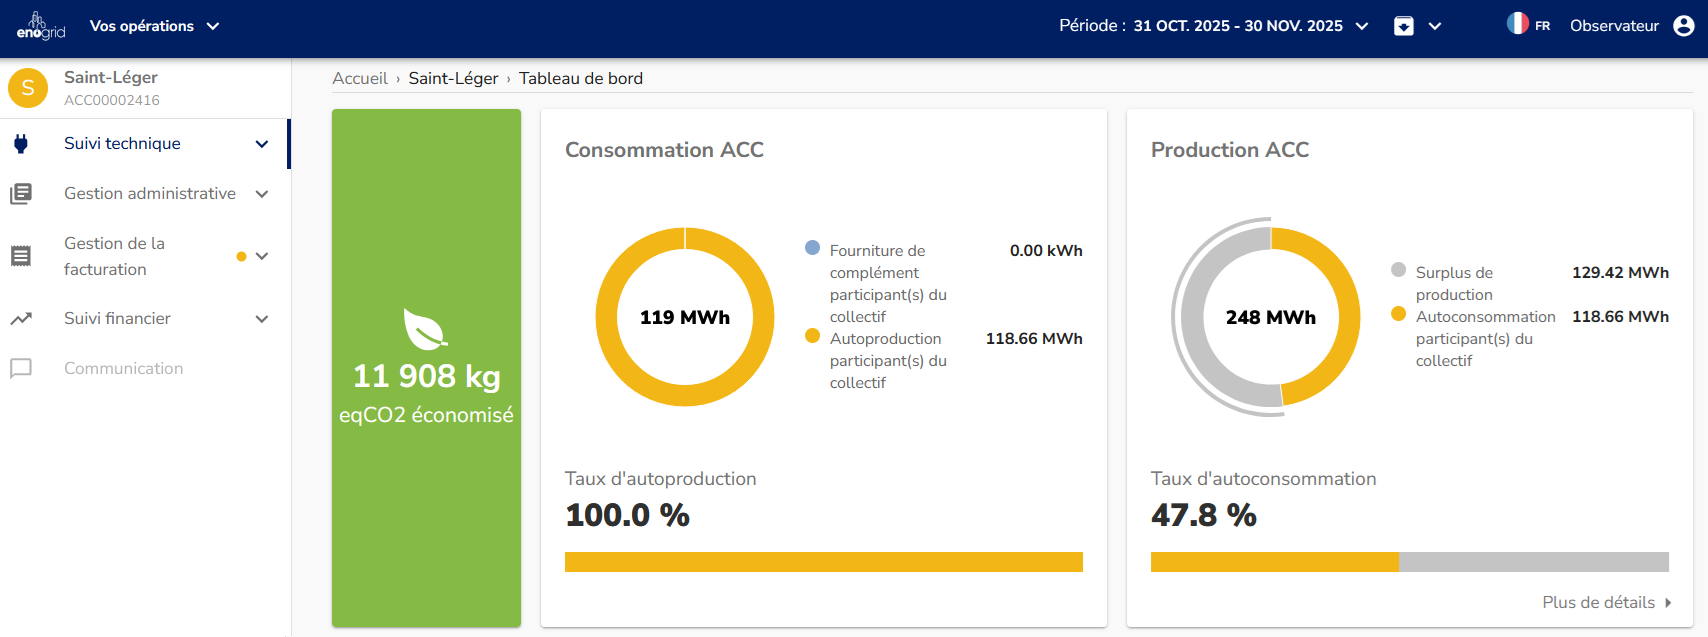Open the user account profile icon

[x=1684, y=26]
